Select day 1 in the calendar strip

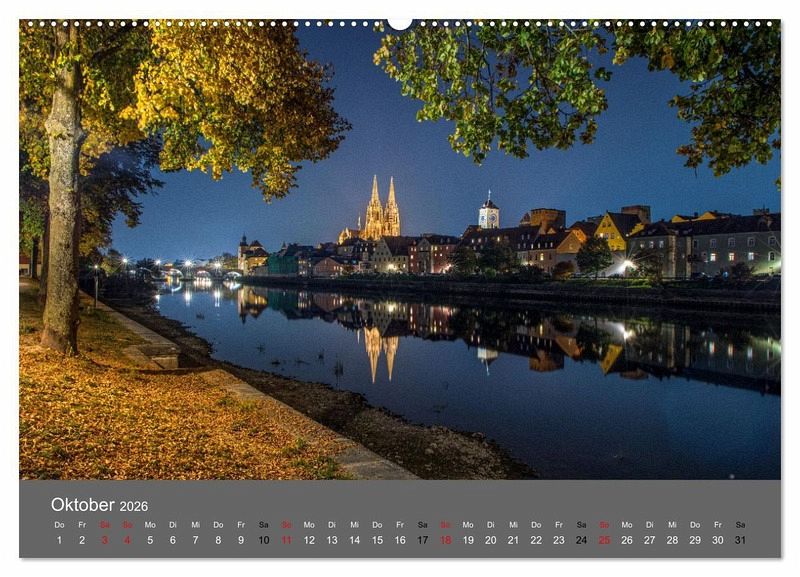point(59,540)
